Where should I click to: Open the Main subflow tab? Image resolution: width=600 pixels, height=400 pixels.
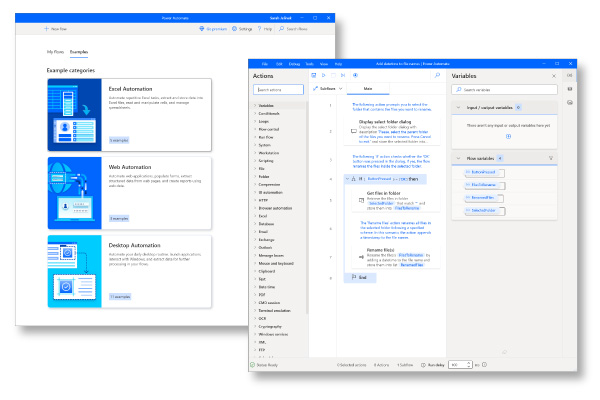coord(368,88)
